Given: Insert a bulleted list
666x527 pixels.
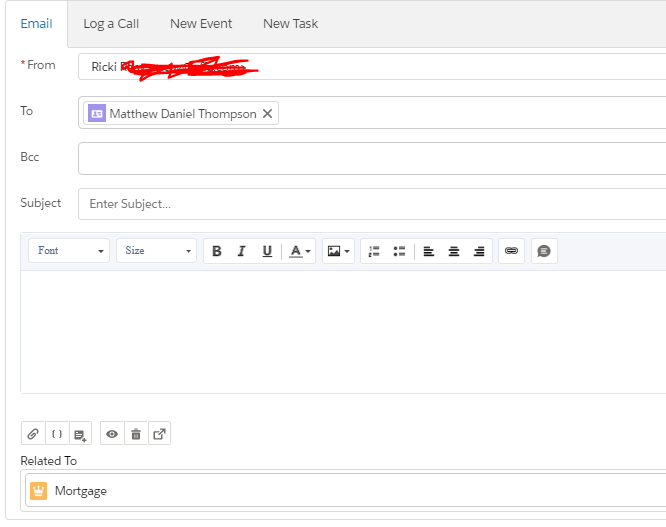Looking at the screenshot, I should pyautogui.click(x=399, y=251).
